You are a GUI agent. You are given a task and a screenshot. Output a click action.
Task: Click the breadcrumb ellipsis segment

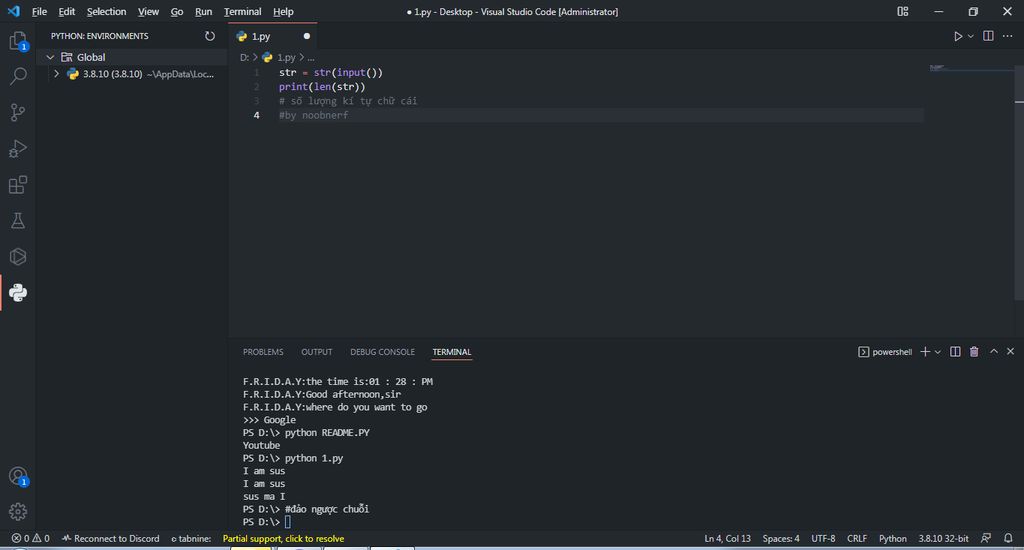tap(311, 57)
